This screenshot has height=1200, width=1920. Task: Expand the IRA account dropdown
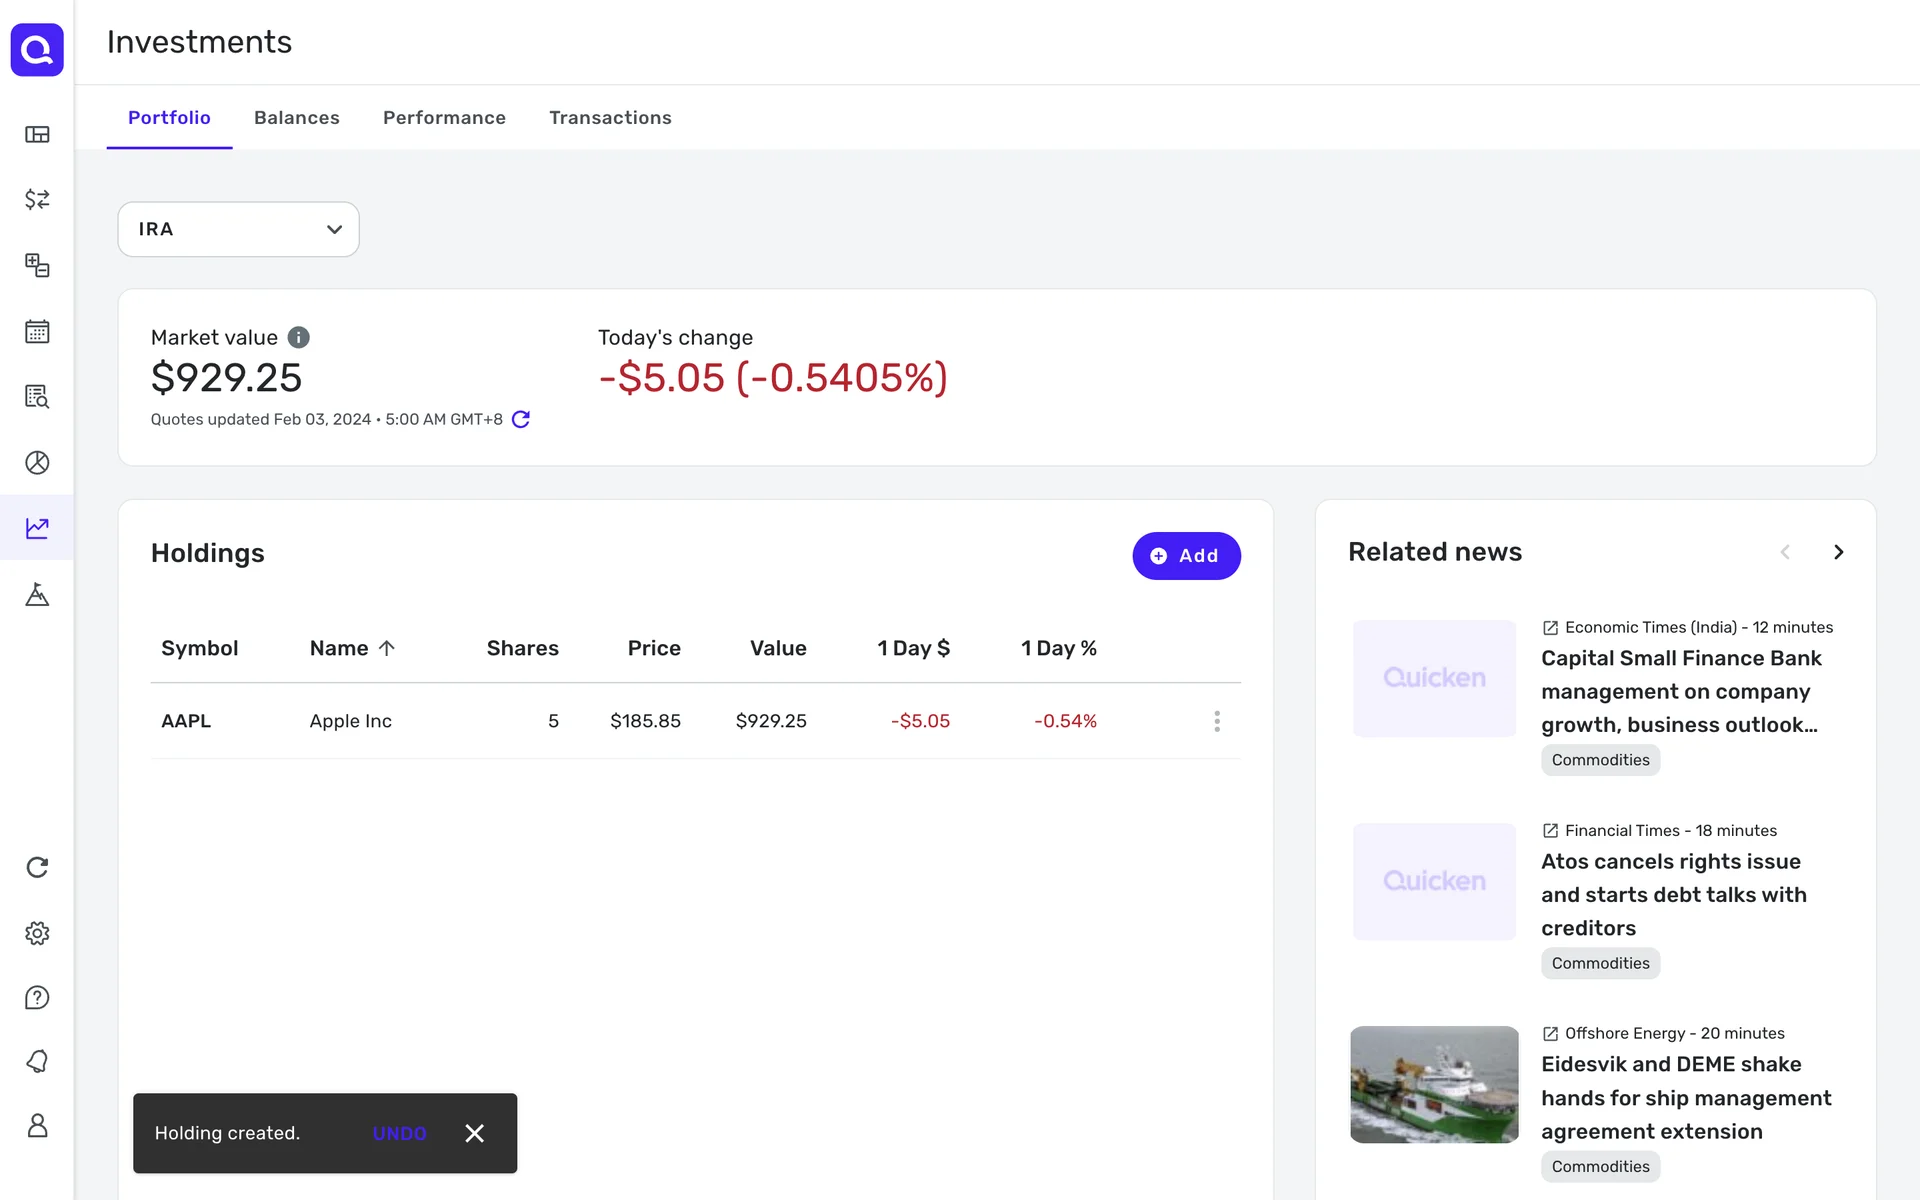[x=238, y=229]
